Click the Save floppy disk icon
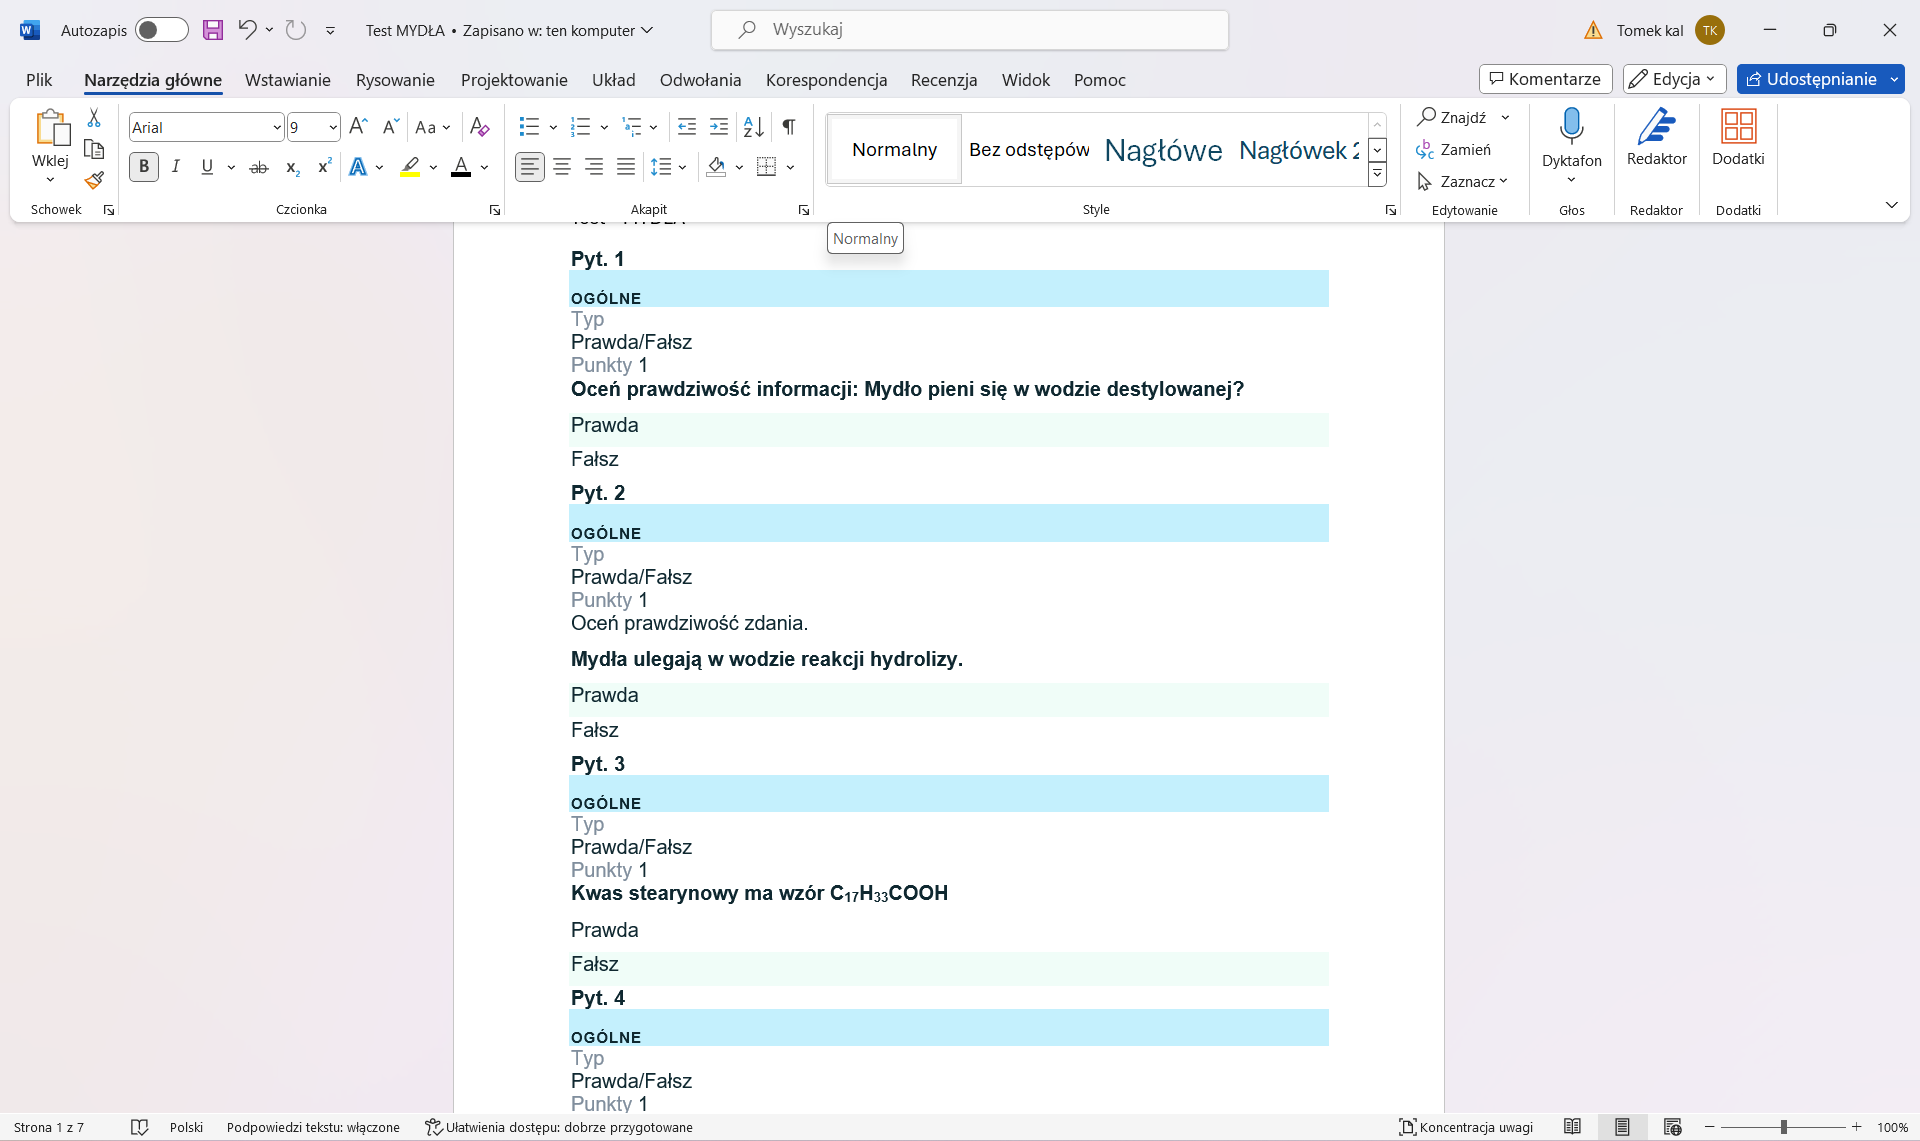Image resolution: width=1920 pixels, height=1141 pixels. 213,30
